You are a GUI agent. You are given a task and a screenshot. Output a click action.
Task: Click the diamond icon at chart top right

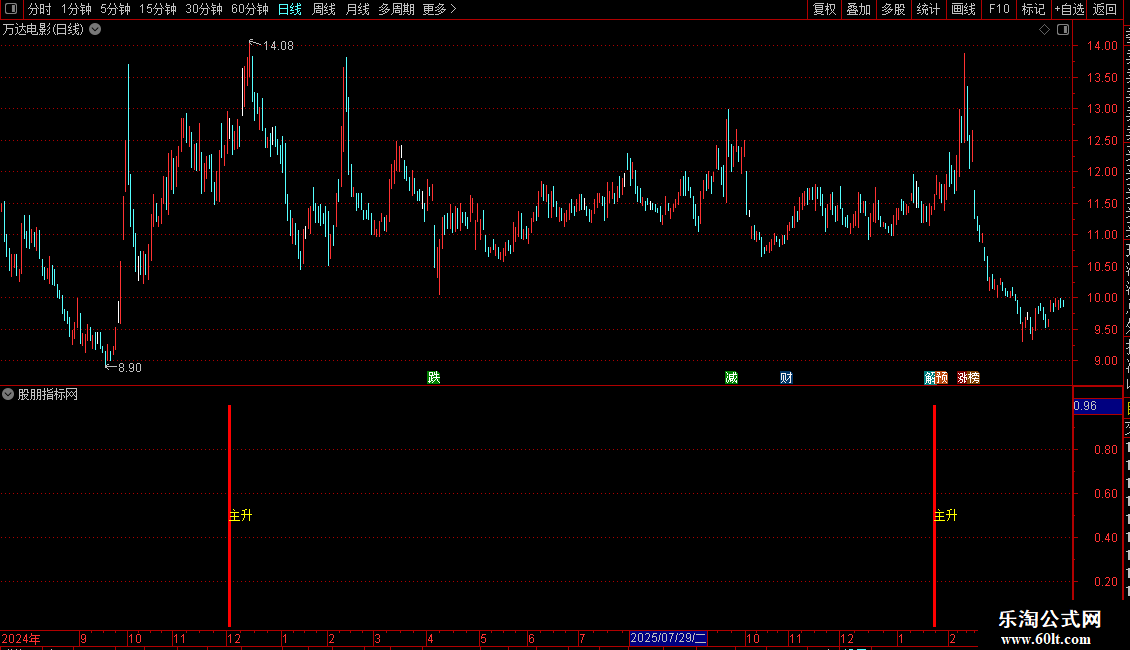1044,30
